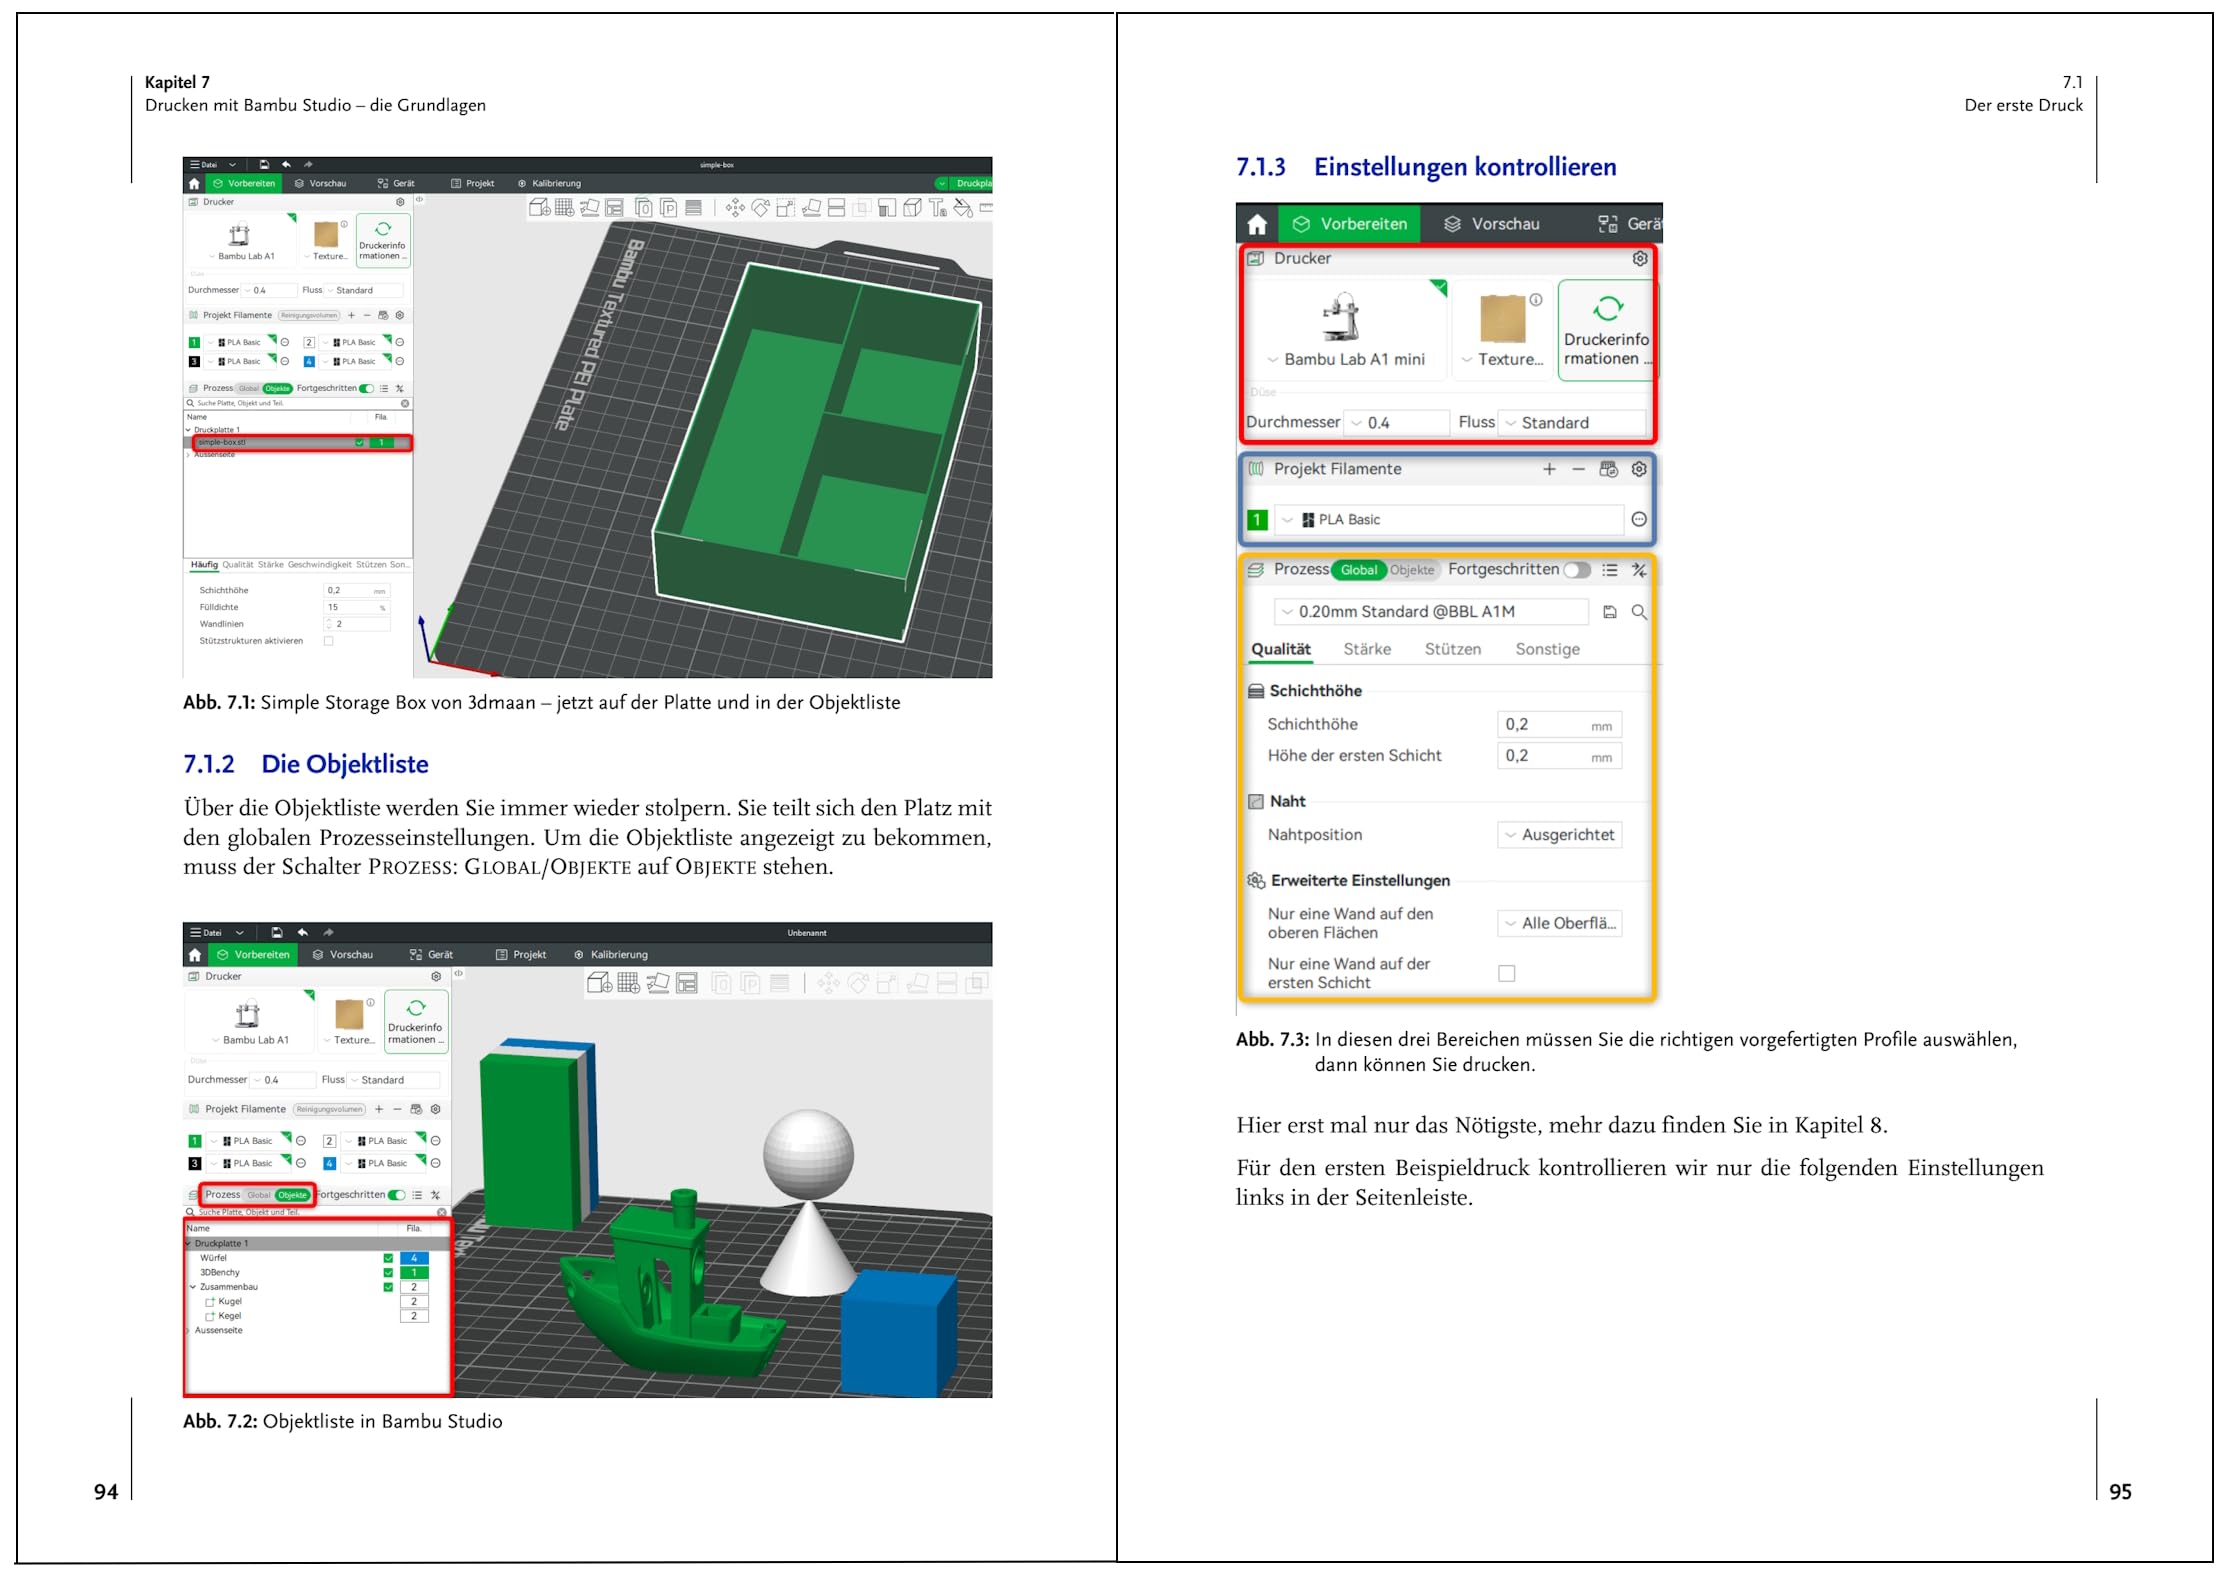Click the settings list icon in Abb. 7.3
The image size is (2231, 1579).
coord(1610,570)
